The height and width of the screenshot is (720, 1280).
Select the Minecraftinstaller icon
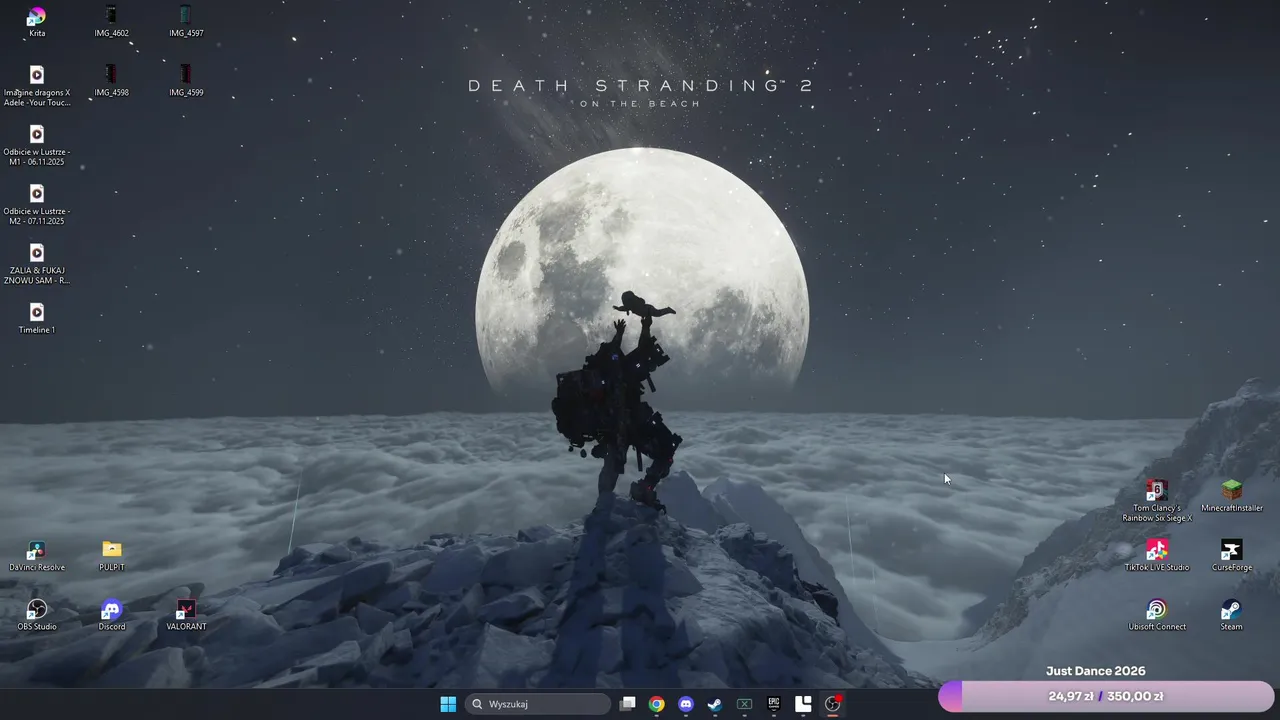tap(1232, 496)
